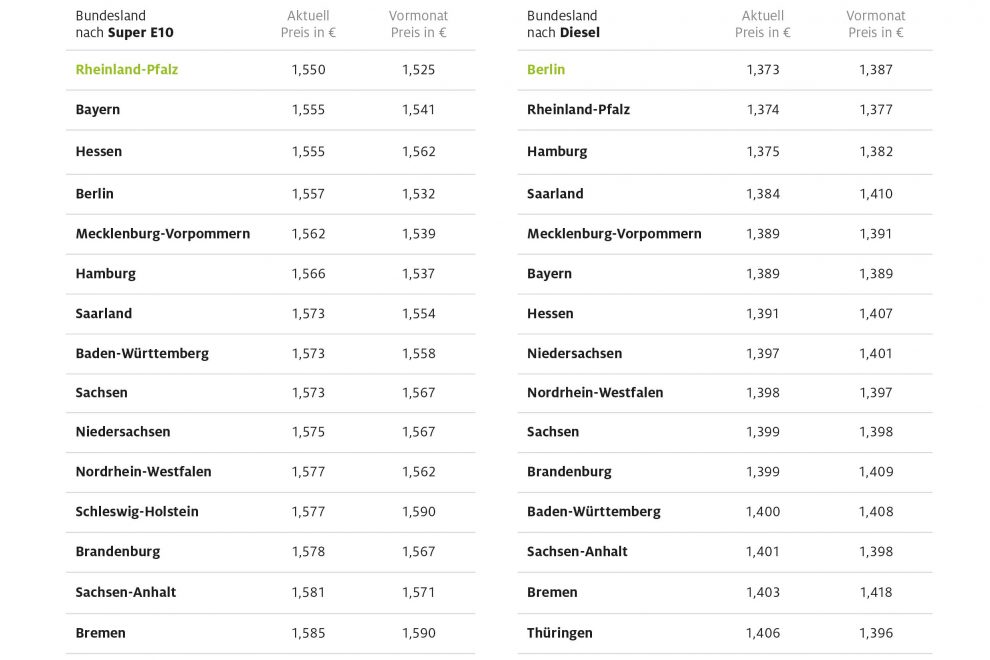This screenshot has height=660, width=990.
Task: Click Berlin previous month Diesel price 1,387
Action: (x=875, y=70)
